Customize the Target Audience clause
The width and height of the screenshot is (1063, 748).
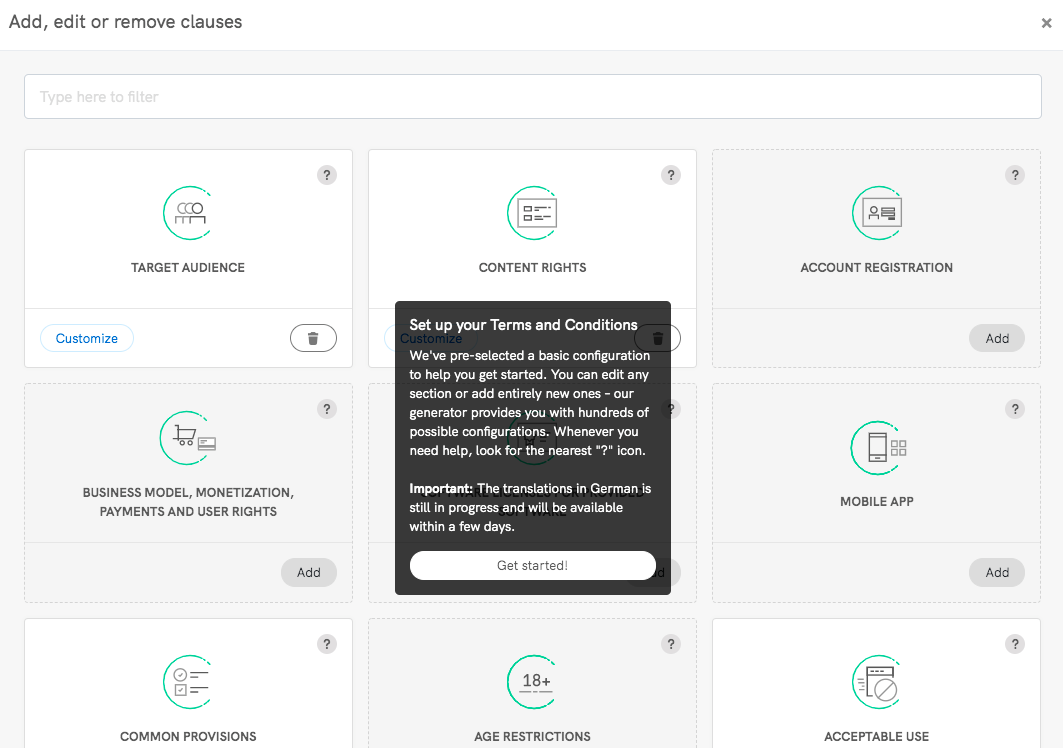[87, 339]
